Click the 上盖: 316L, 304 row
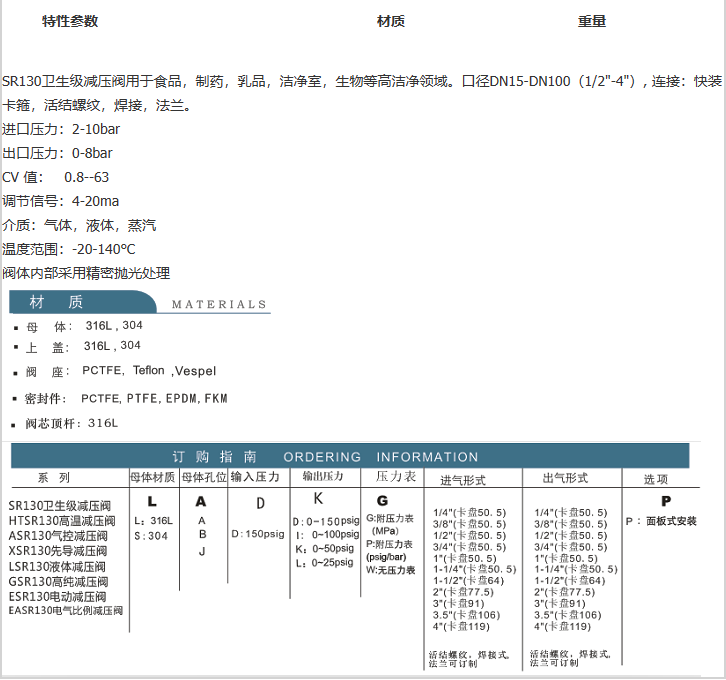This screenshot has width=726, height=680. tap(77, 346)
